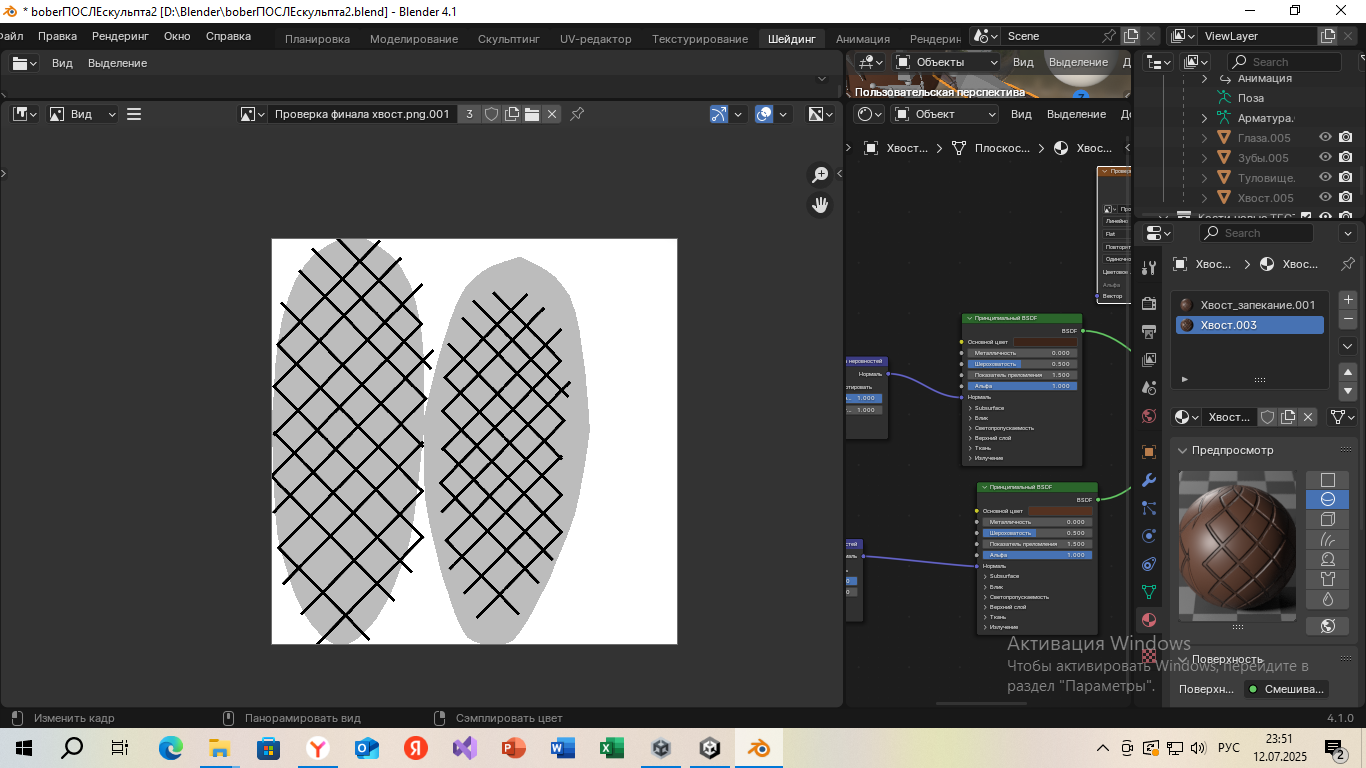The image size is (1366, 768).
Task: Disable Туловище mesh in renders camera icon
Action: pyautogui.click(x=1346, y=178)
